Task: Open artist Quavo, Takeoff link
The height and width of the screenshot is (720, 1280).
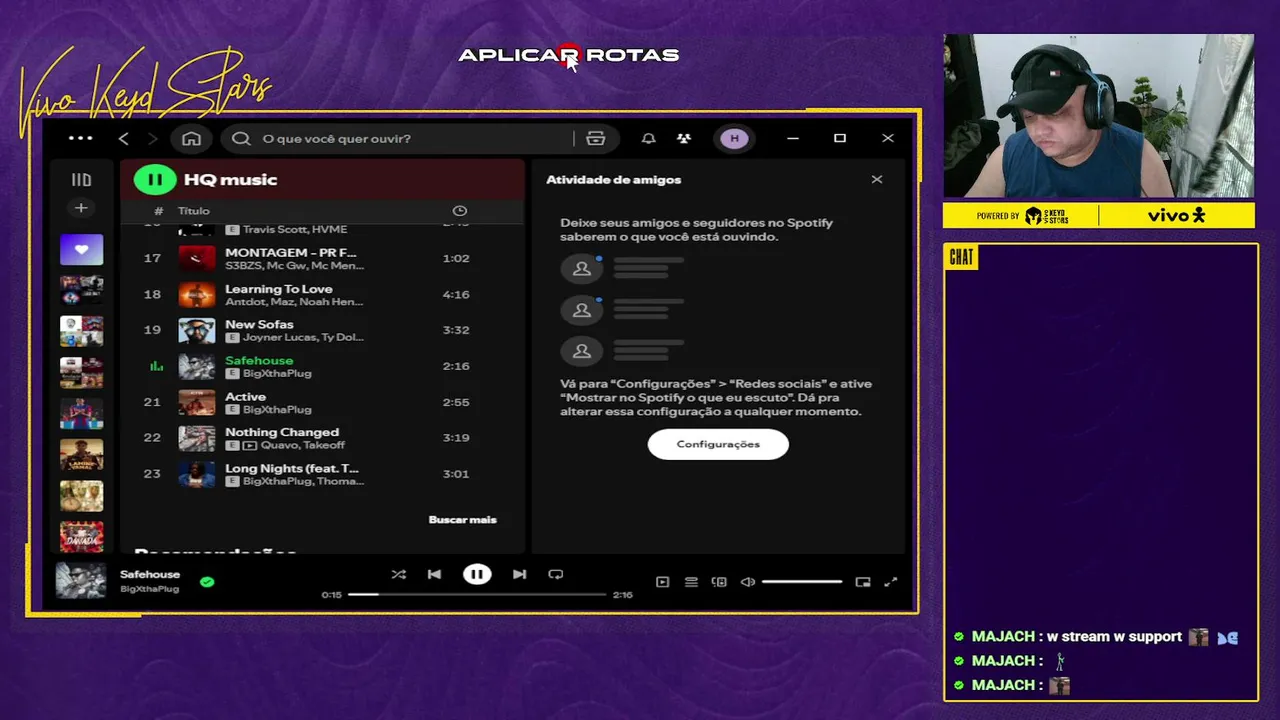Action: click(x=302, y=446)
